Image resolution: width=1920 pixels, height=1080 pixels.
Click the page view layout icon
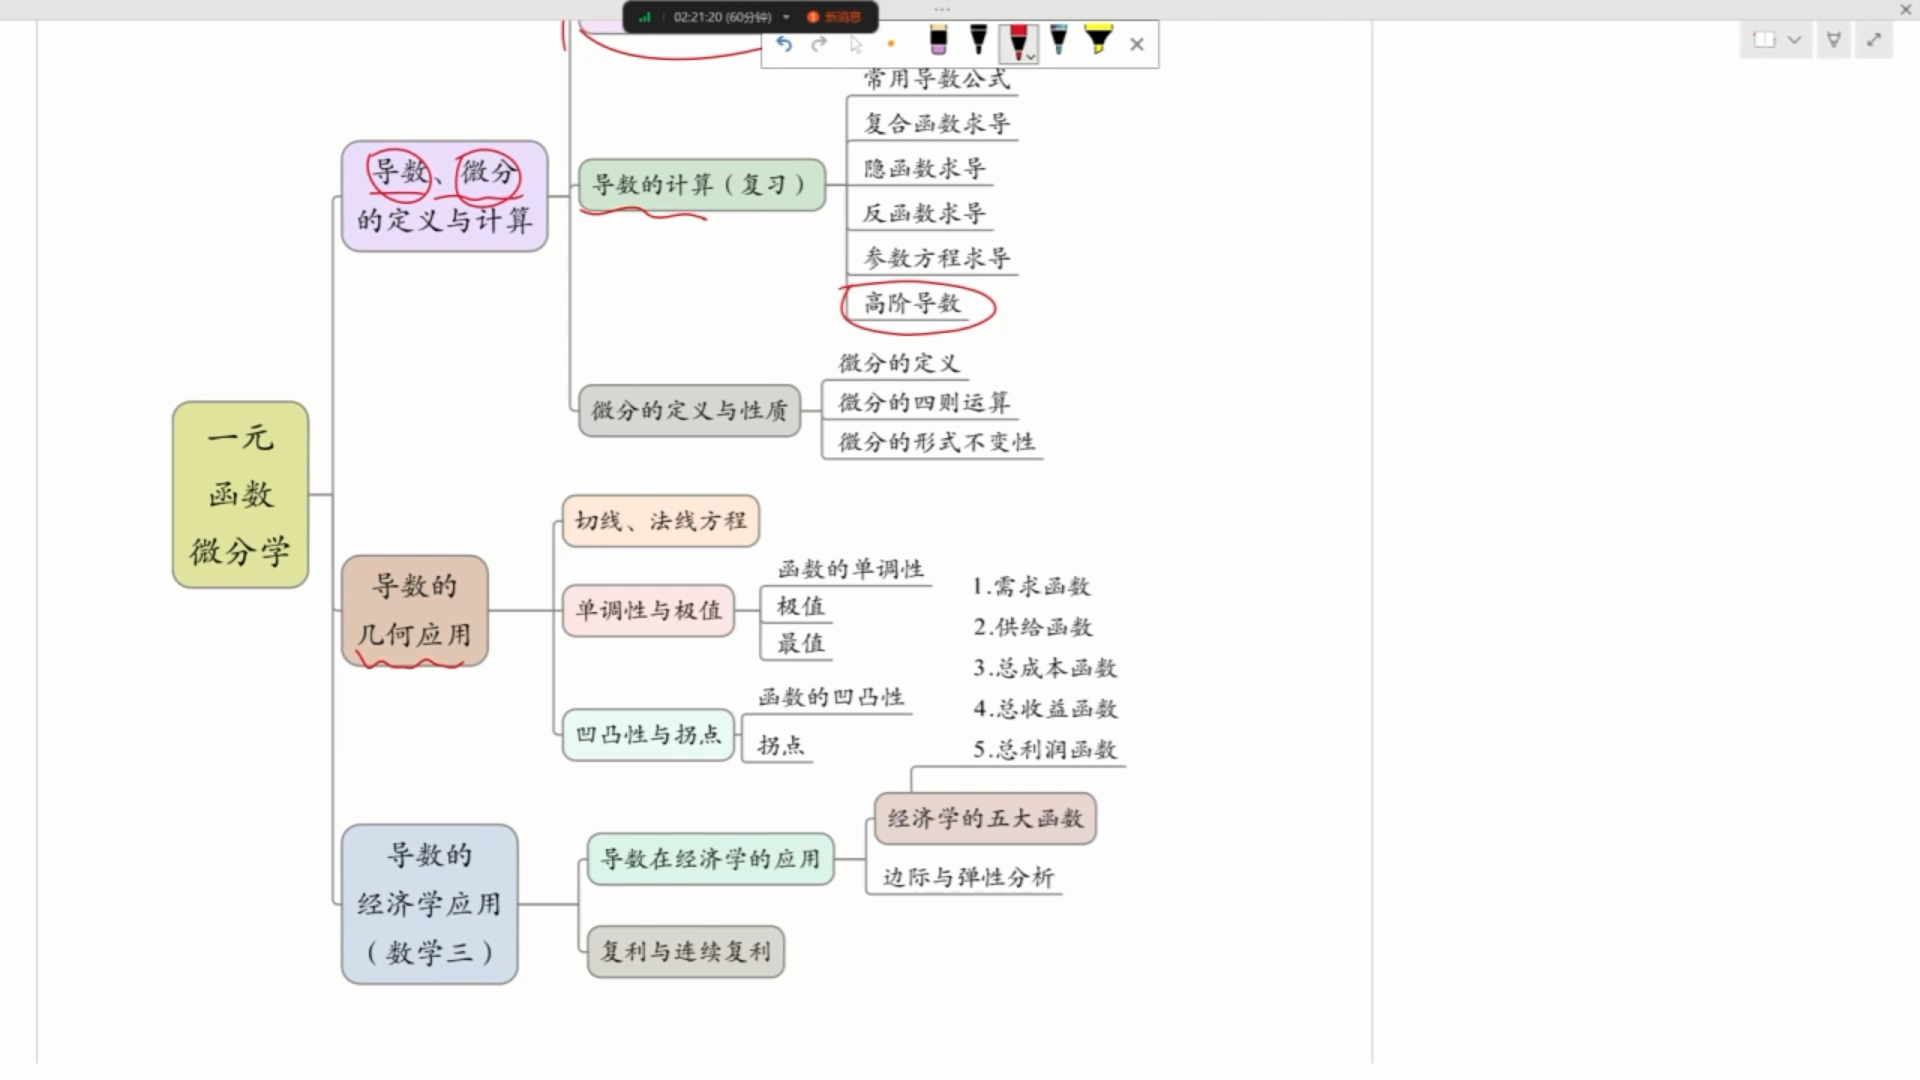(1764, 40)
